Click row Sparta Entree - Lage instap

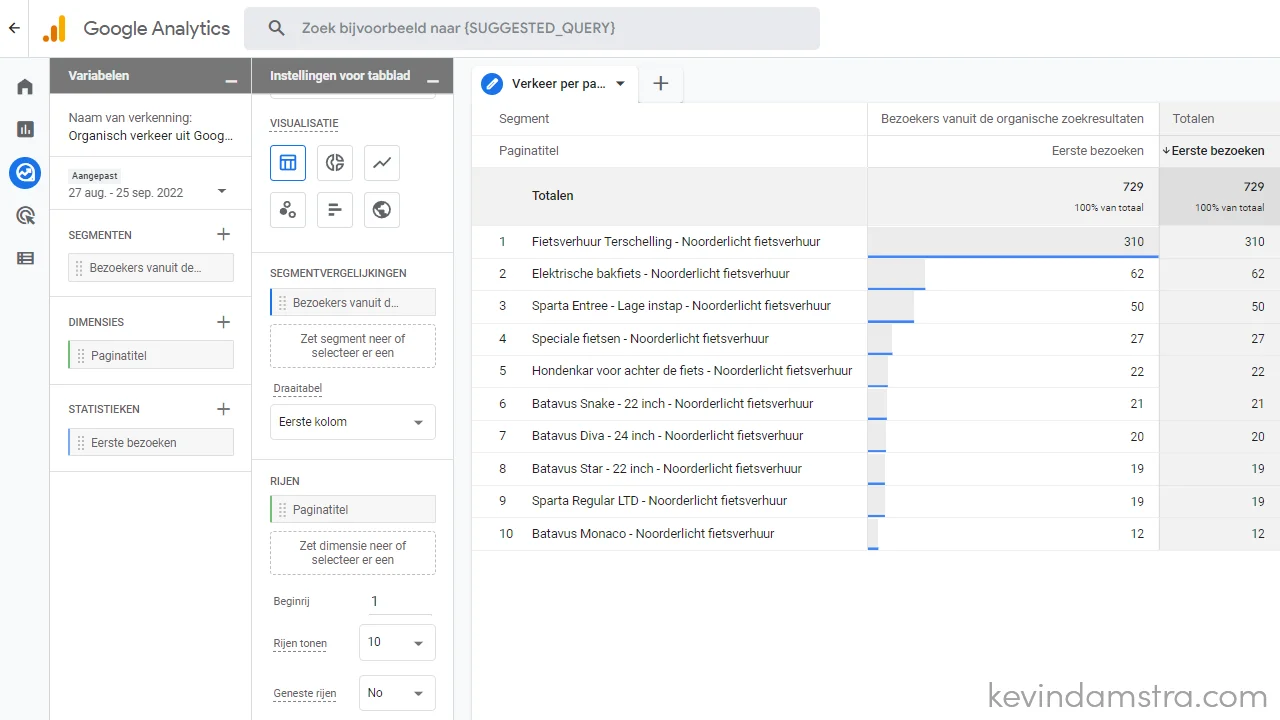[681, 306]
